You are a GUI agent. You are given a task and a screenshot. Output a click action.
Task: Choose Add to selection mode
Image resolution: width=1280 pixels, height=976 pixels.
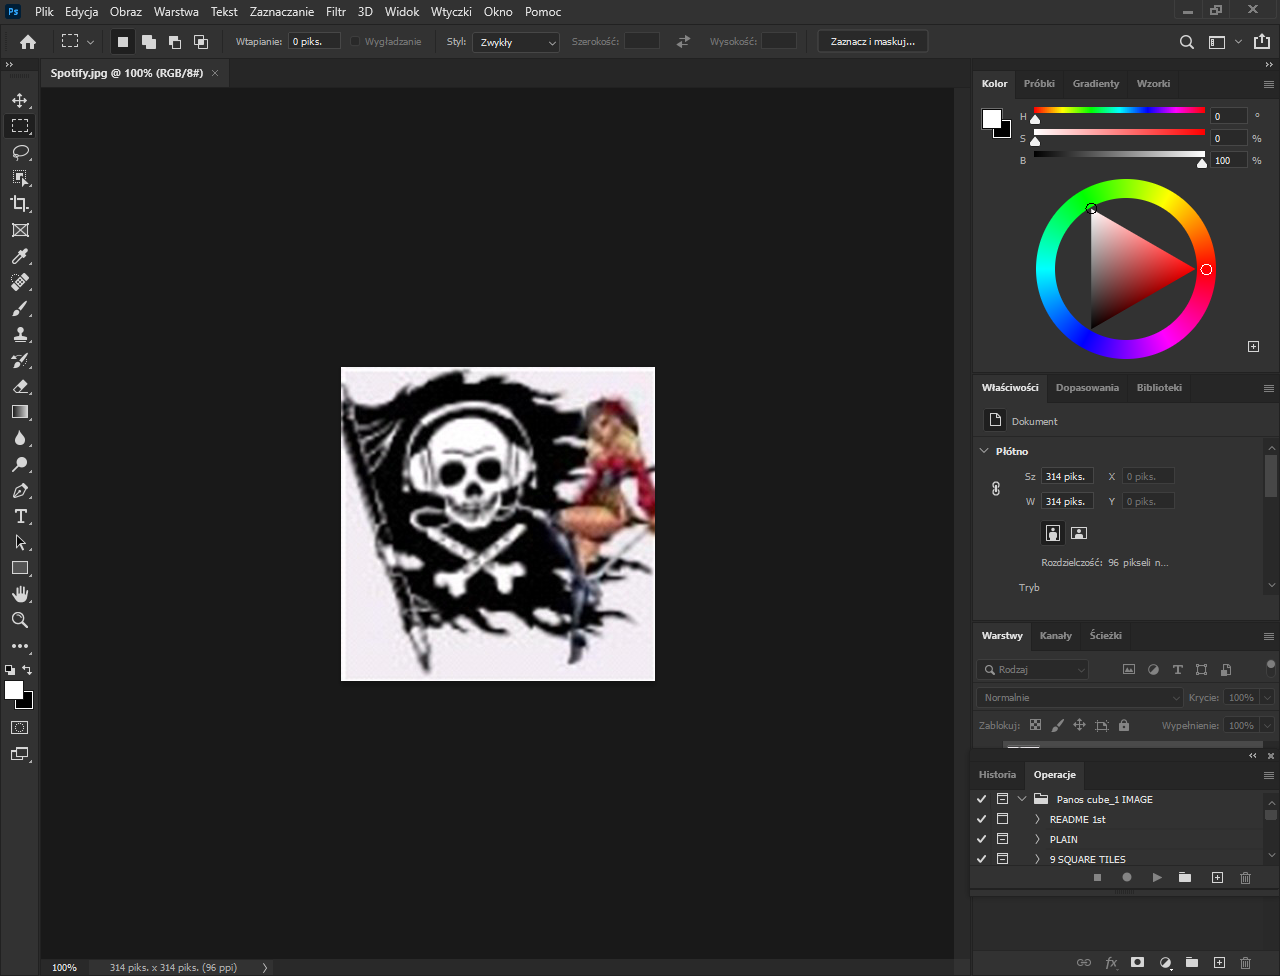(x=148, y=42)
